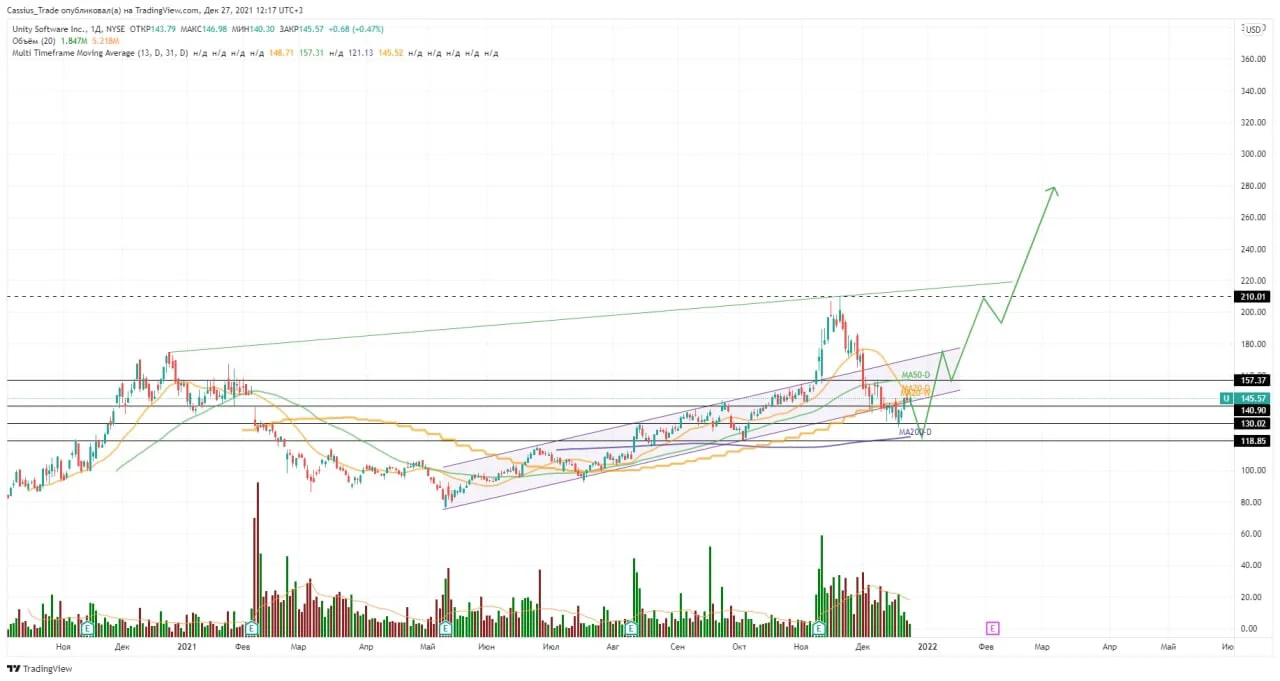This screenshot has height=681, width=1280.
Task: Click the earliest earnings E marker near November 2020
Action: (x=87, y=628)
